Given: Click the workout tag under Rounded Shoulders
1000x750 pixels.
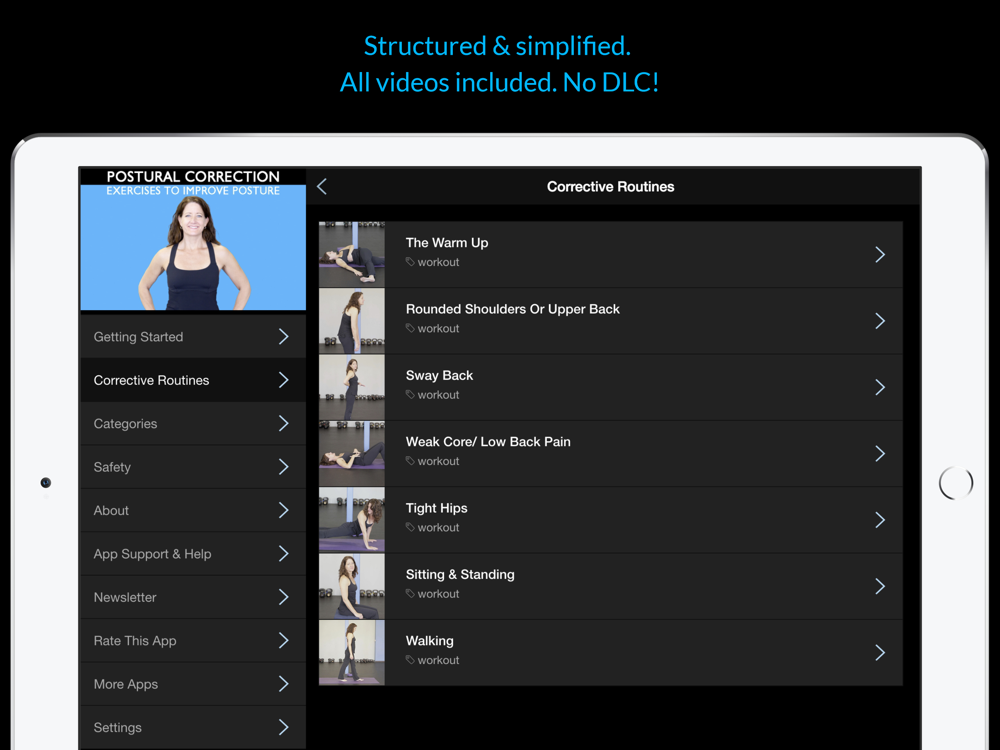Looking at the screenshot, I should (432, 328).
